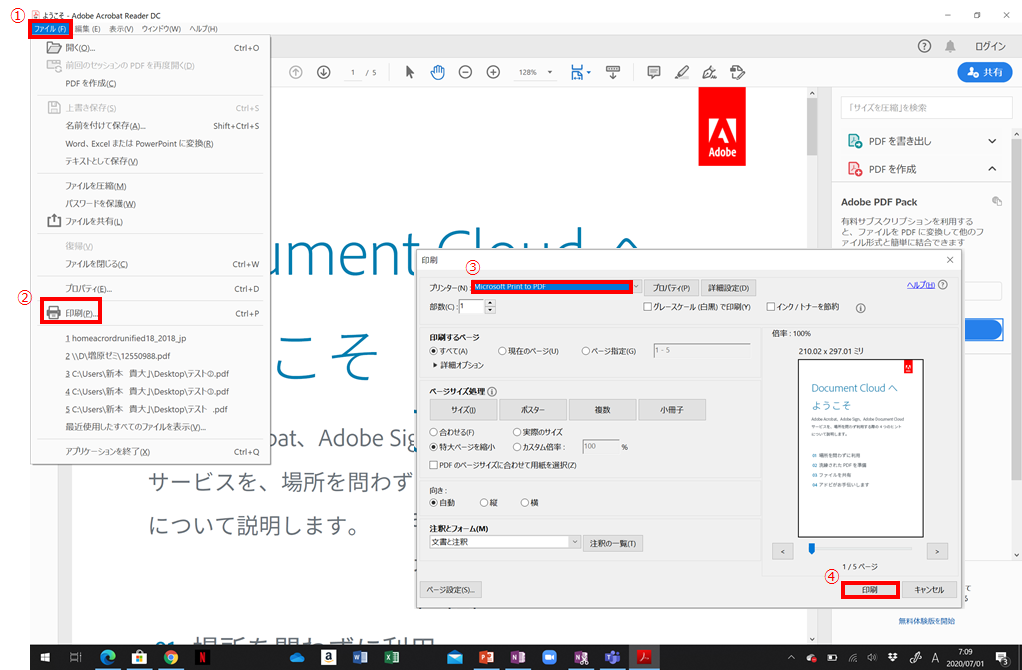This screenshot has width=1022, height=670.
Task: Click the info icon next to ページサイズ処理
Action: tap(492, 392)
